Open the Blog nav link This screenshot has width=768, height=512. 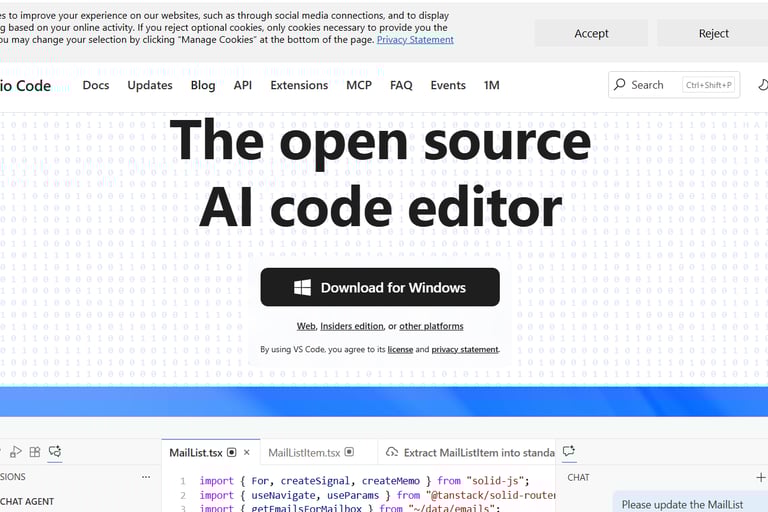(203, 85)
